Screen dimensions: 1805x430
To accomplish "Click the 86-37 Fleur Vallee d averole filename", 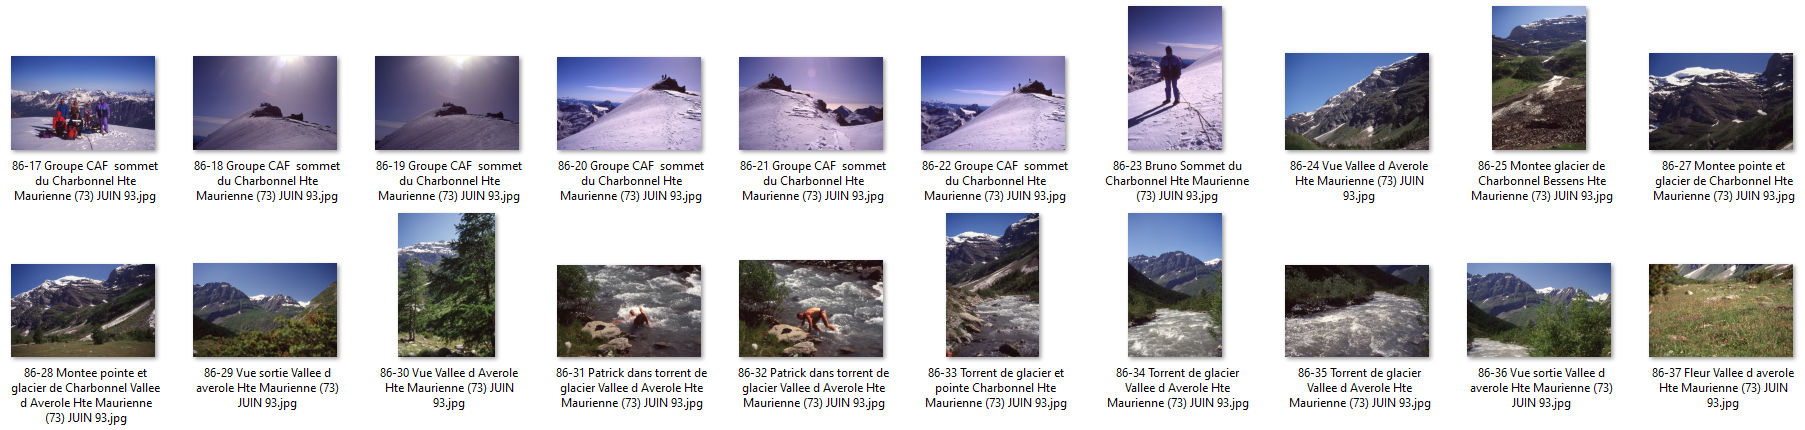I will 1721,388.
